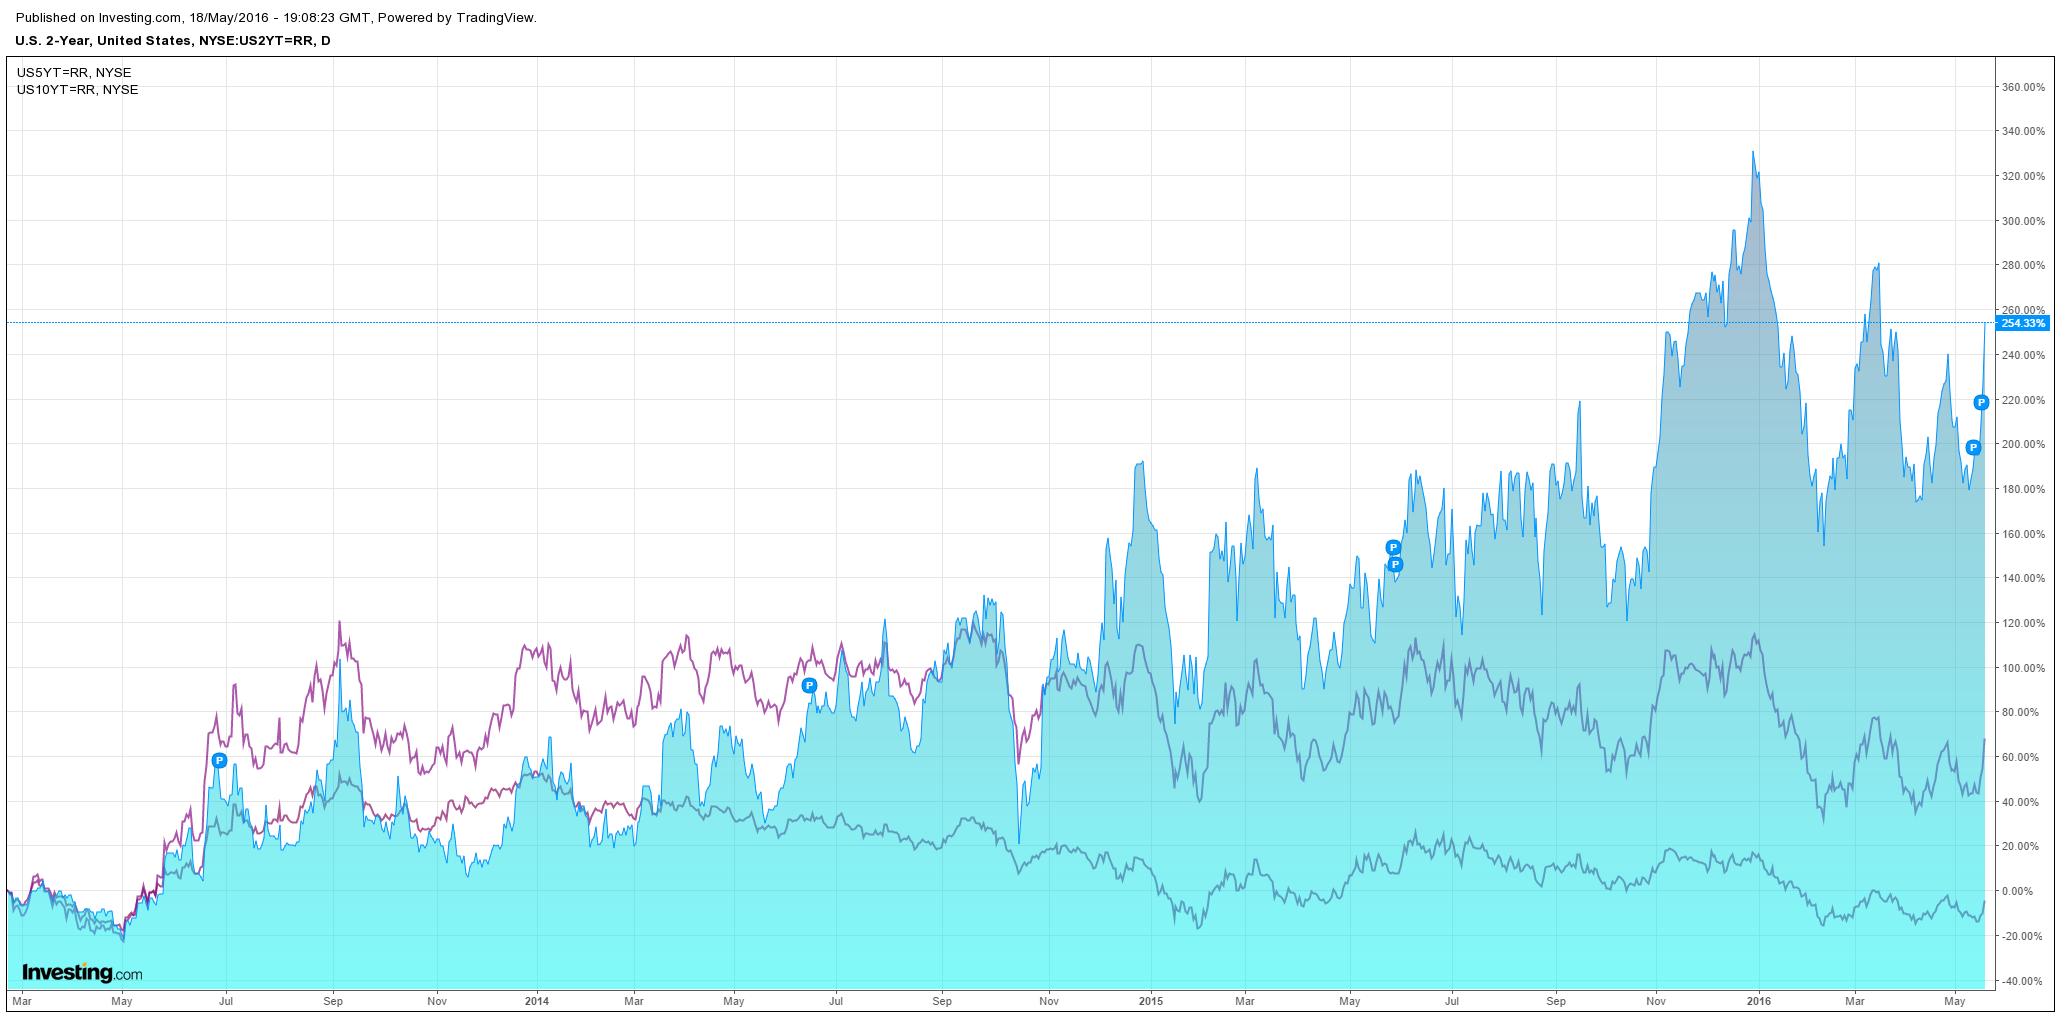Click the Published on Investing.com header line
2061x1014 pixels.
[276, 18]
